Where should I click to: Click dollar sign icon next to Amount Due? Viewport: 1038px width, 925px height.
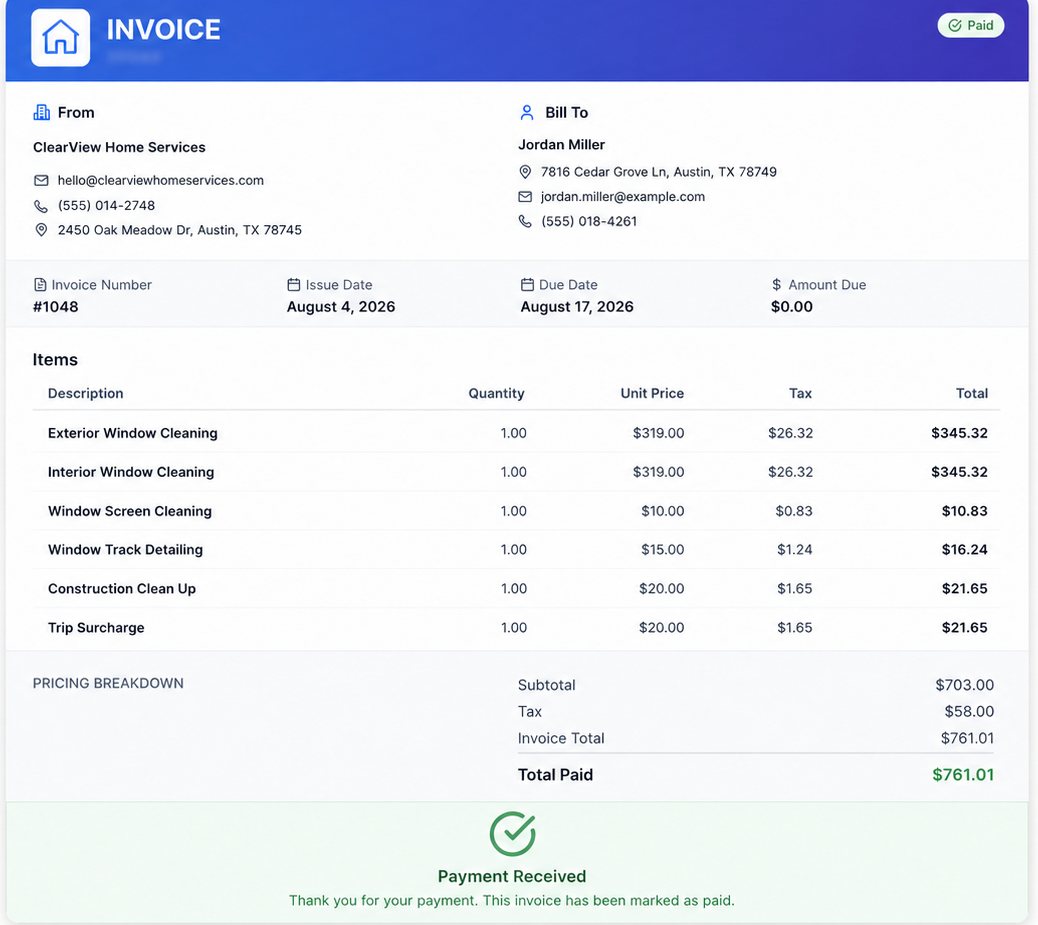tap(777, 285)
